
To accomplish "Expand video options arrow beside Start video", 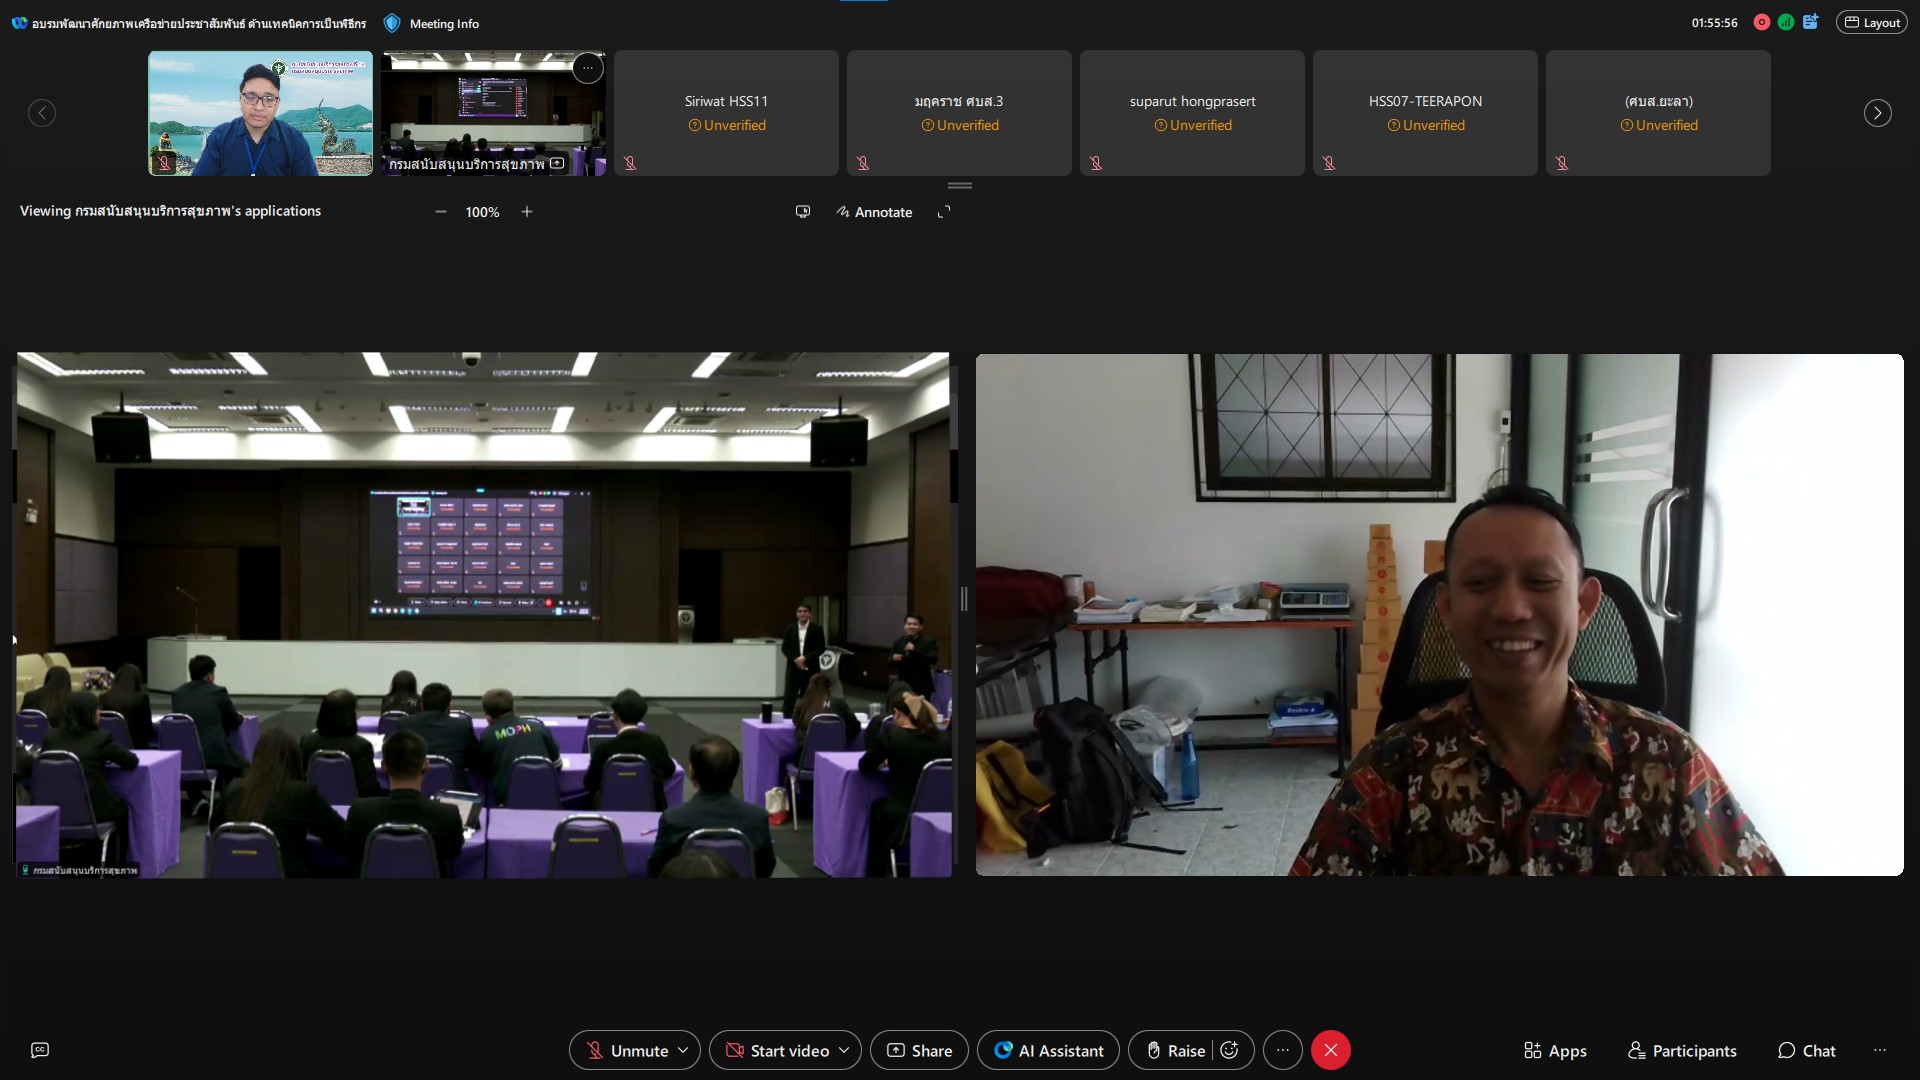I will 844,1050.
